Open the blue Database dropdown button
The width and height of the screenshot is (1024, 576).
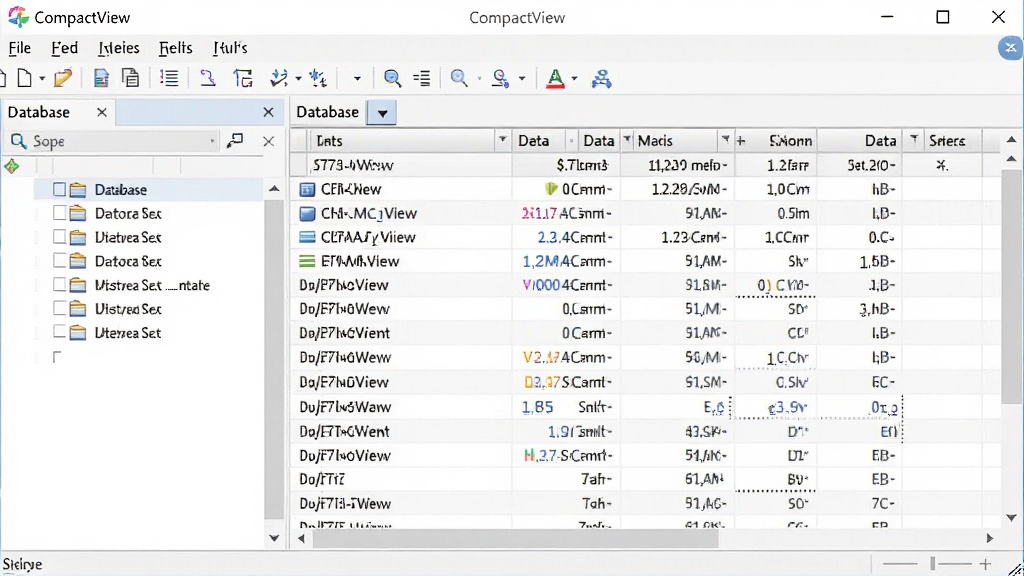tap(382, 113)
